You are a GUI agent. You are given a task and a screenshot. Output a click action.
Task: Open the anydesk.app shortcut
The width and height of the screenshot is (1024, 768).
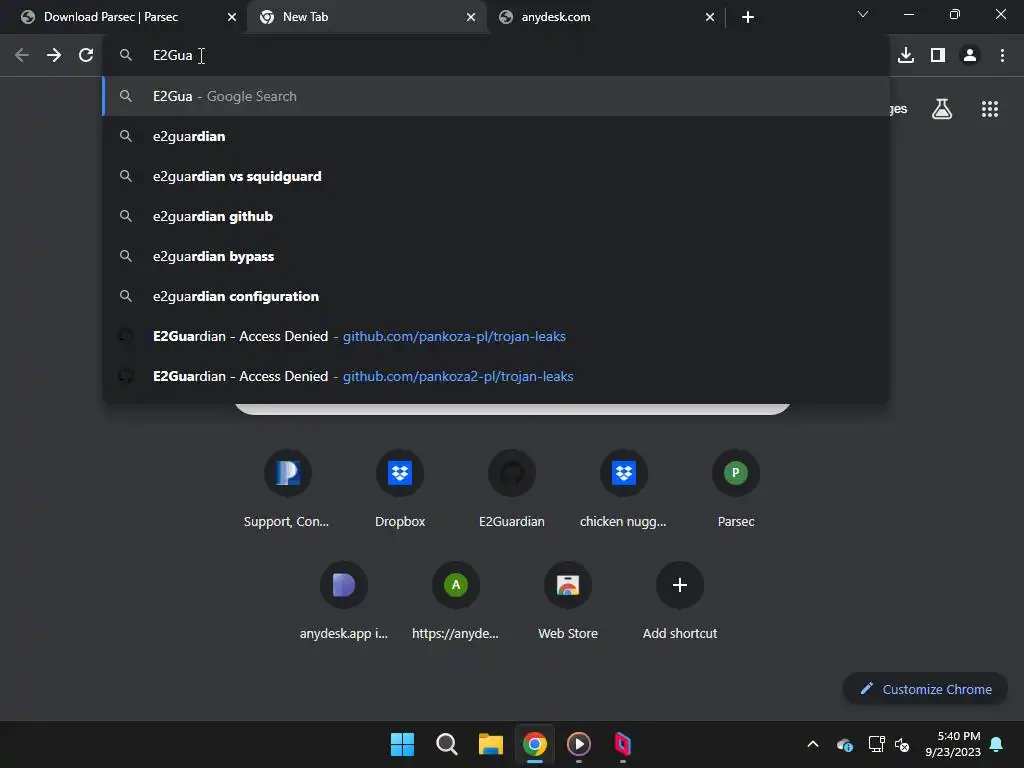344,601
